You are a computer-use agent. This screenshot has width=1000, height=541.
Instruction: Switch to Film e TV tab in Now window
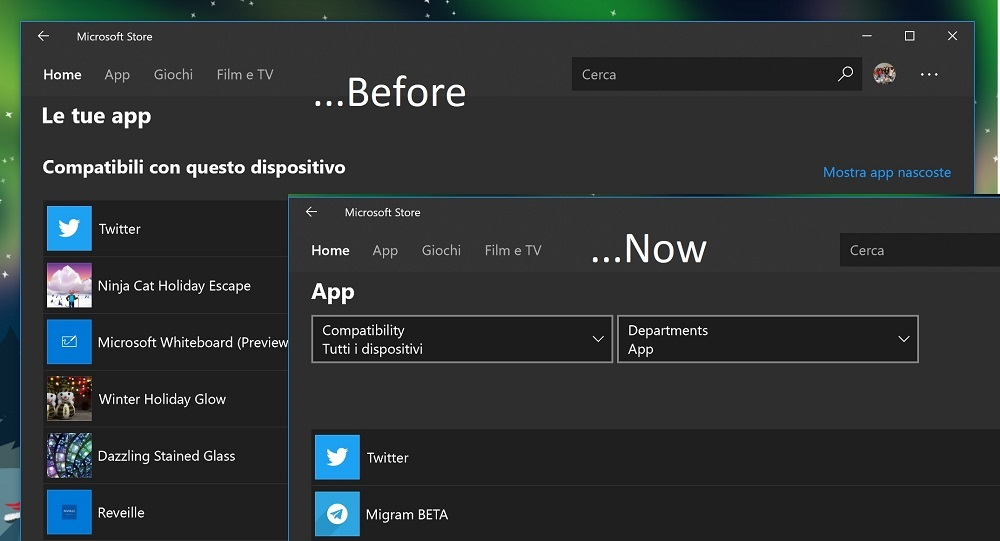coord(513,251)
